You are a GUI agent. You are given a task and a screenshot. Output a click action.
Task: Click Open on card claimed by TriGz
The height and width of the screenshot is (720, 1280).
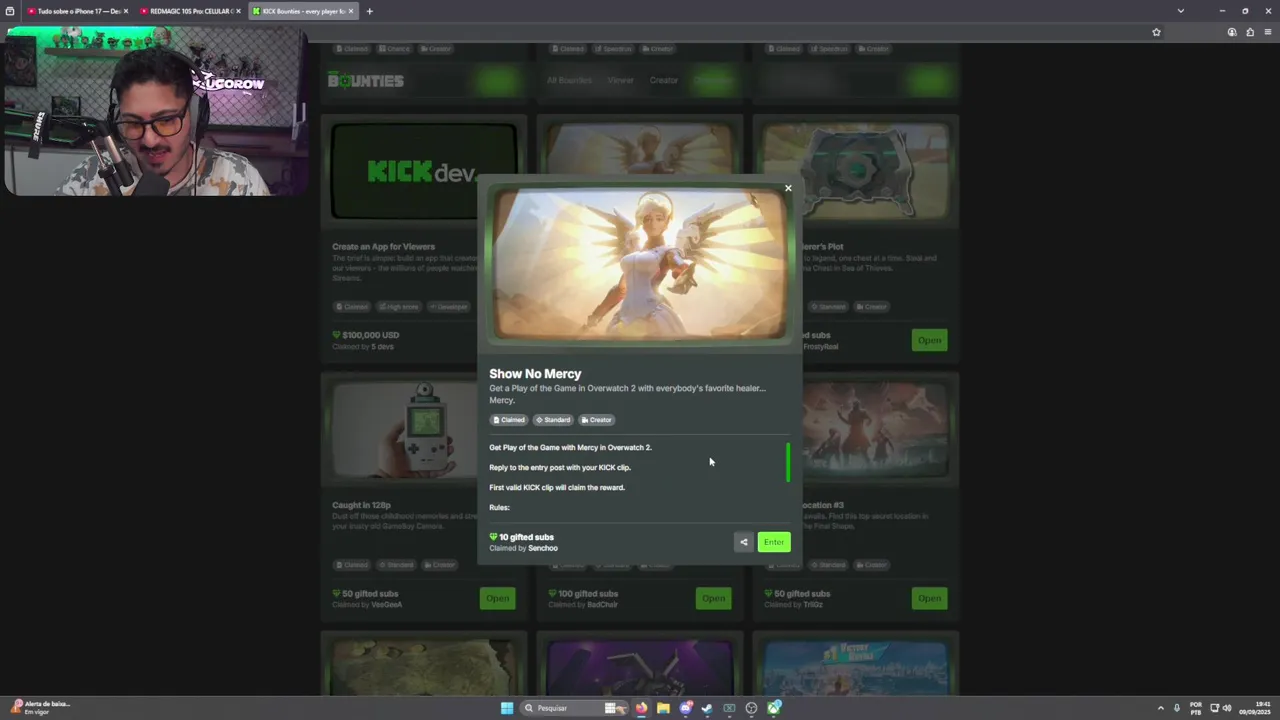point(929,598)
